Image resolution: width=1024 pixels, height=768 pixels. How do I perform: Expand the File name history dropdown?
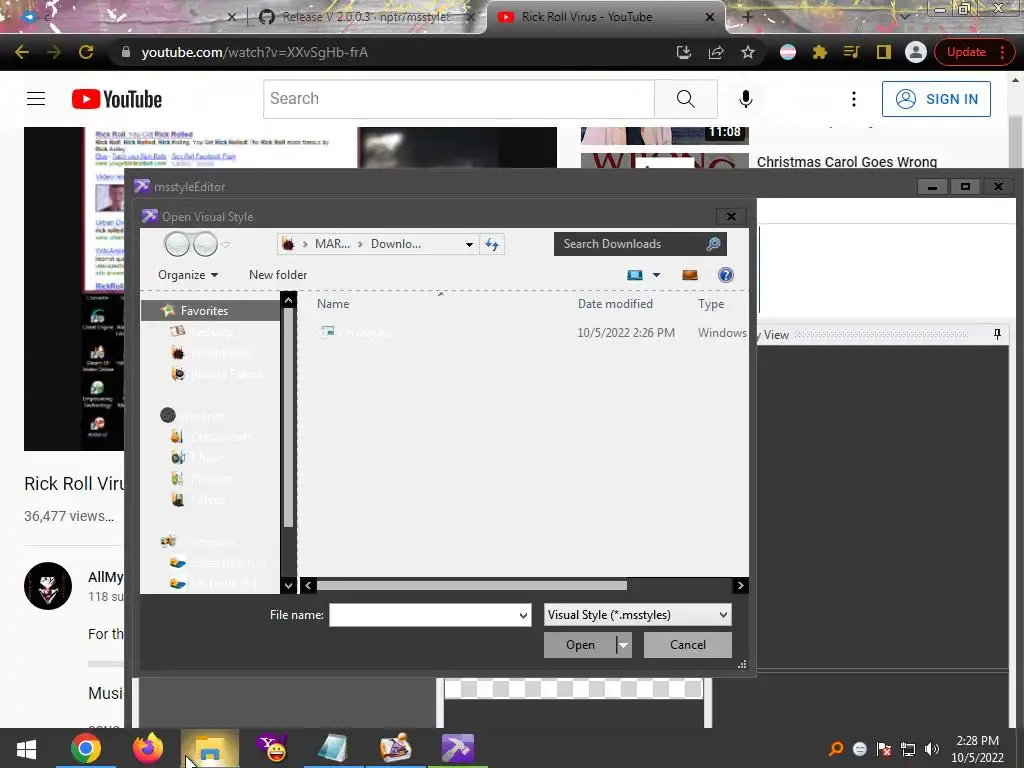click(523, 615)
